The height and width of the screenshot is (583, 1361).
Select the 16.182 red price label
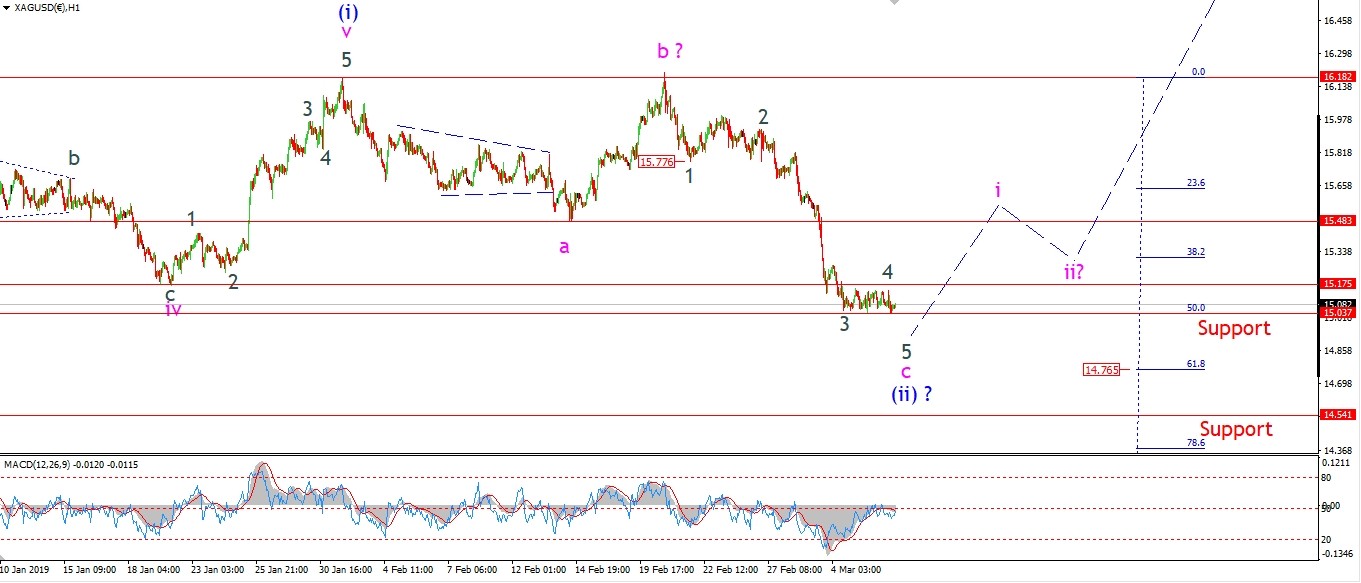1339,76
